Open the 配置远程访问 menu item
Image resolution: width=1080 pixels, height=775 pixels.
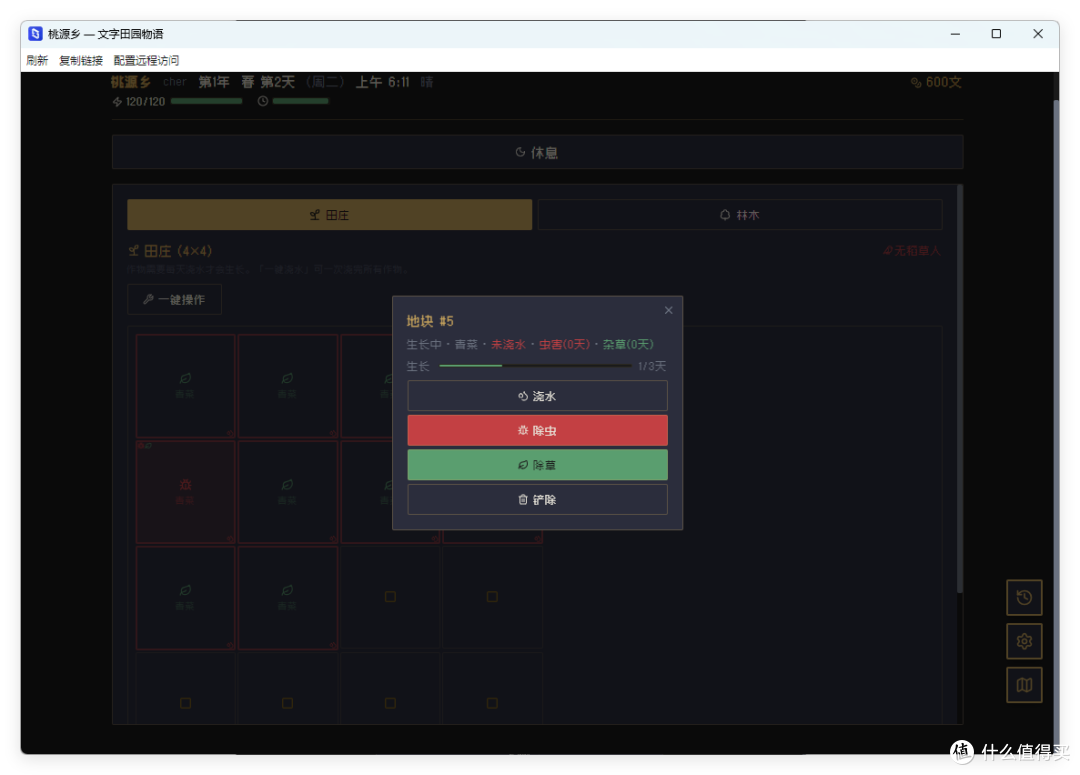pos(146,61)
